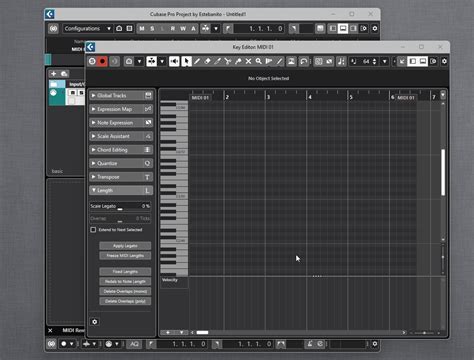Viewport: 474px width, 360px height.
Task: Toggle left zone visibility in Key Editor
Action: [413, 61]
